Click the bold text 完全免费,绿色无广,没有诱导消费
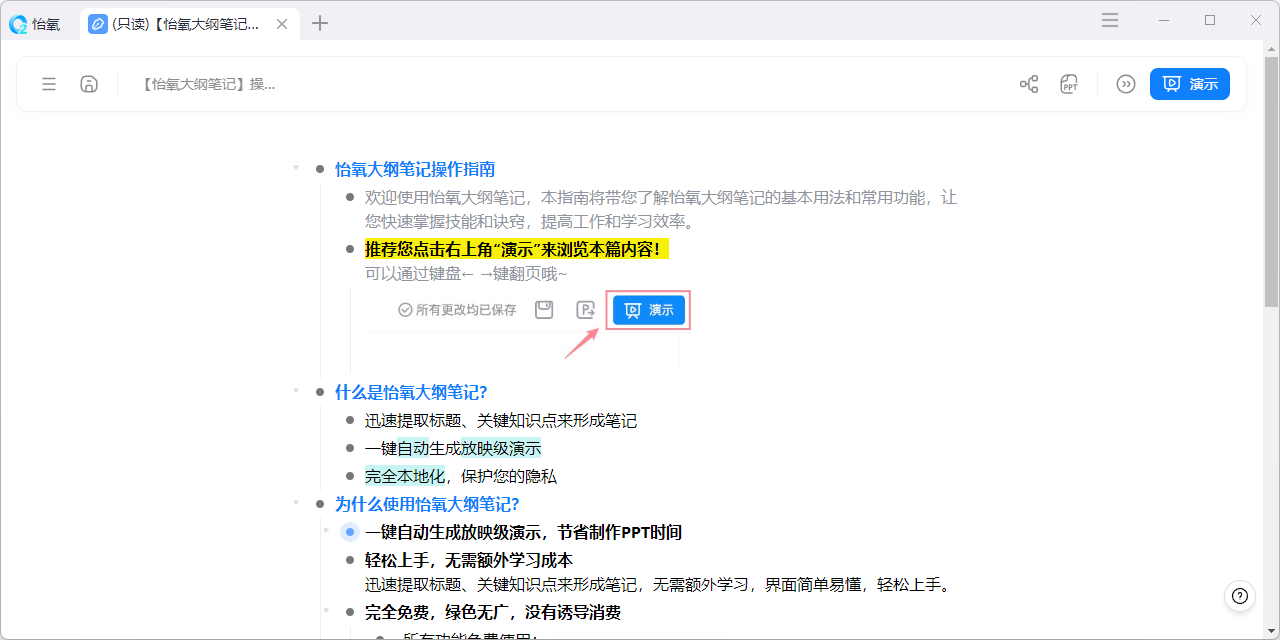The image size is (1280, 640). (493, 612)
